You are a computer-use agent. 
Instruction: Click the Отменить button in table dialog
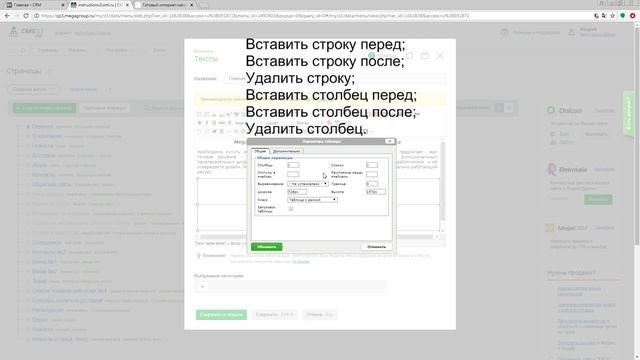click(376, 247)
